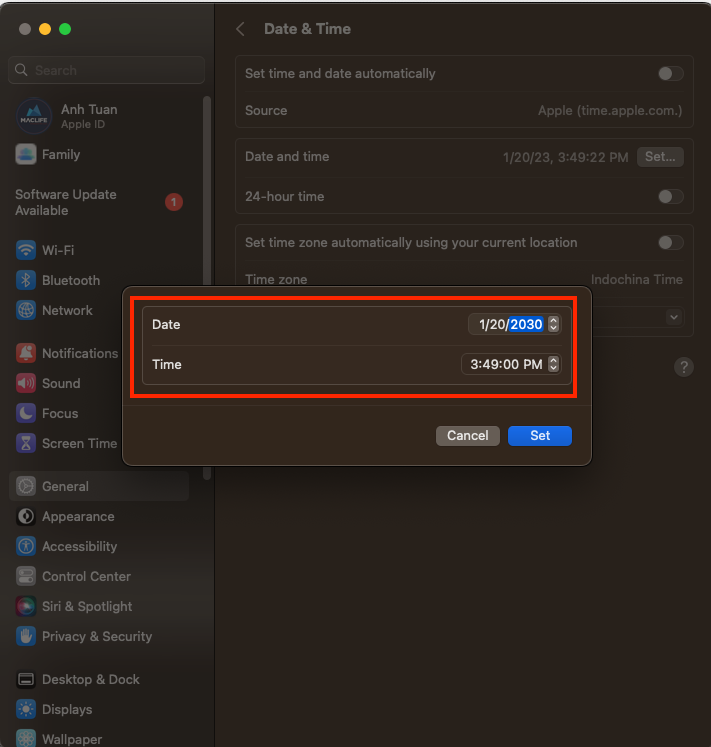The height and width of the screenshot is (747, 711).
Task: Toggle automatic time zone by location
Action: point(671,243)
